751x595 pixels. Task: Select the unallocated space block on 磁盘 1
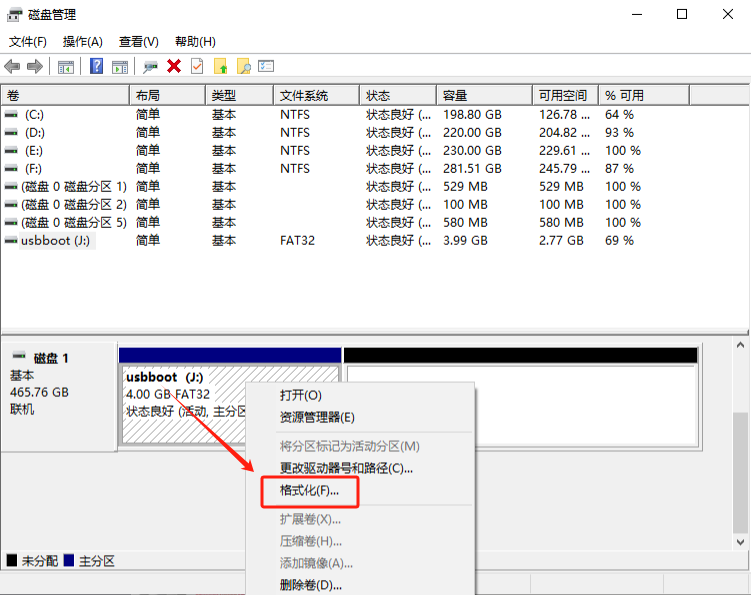point(521,398)
